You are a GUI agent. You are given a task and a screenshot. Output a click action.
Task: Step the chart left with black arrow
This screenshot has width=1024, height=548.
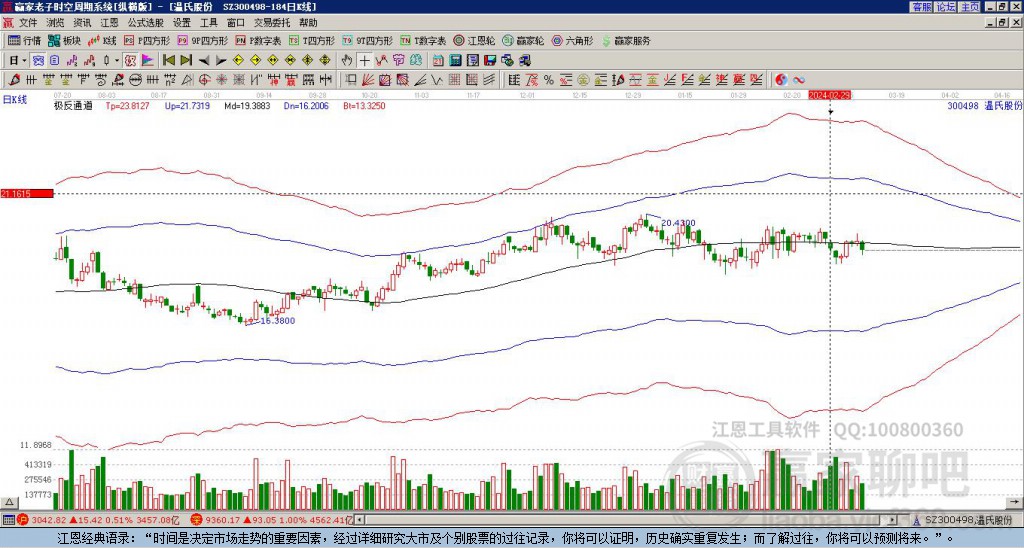pos(204,61)
